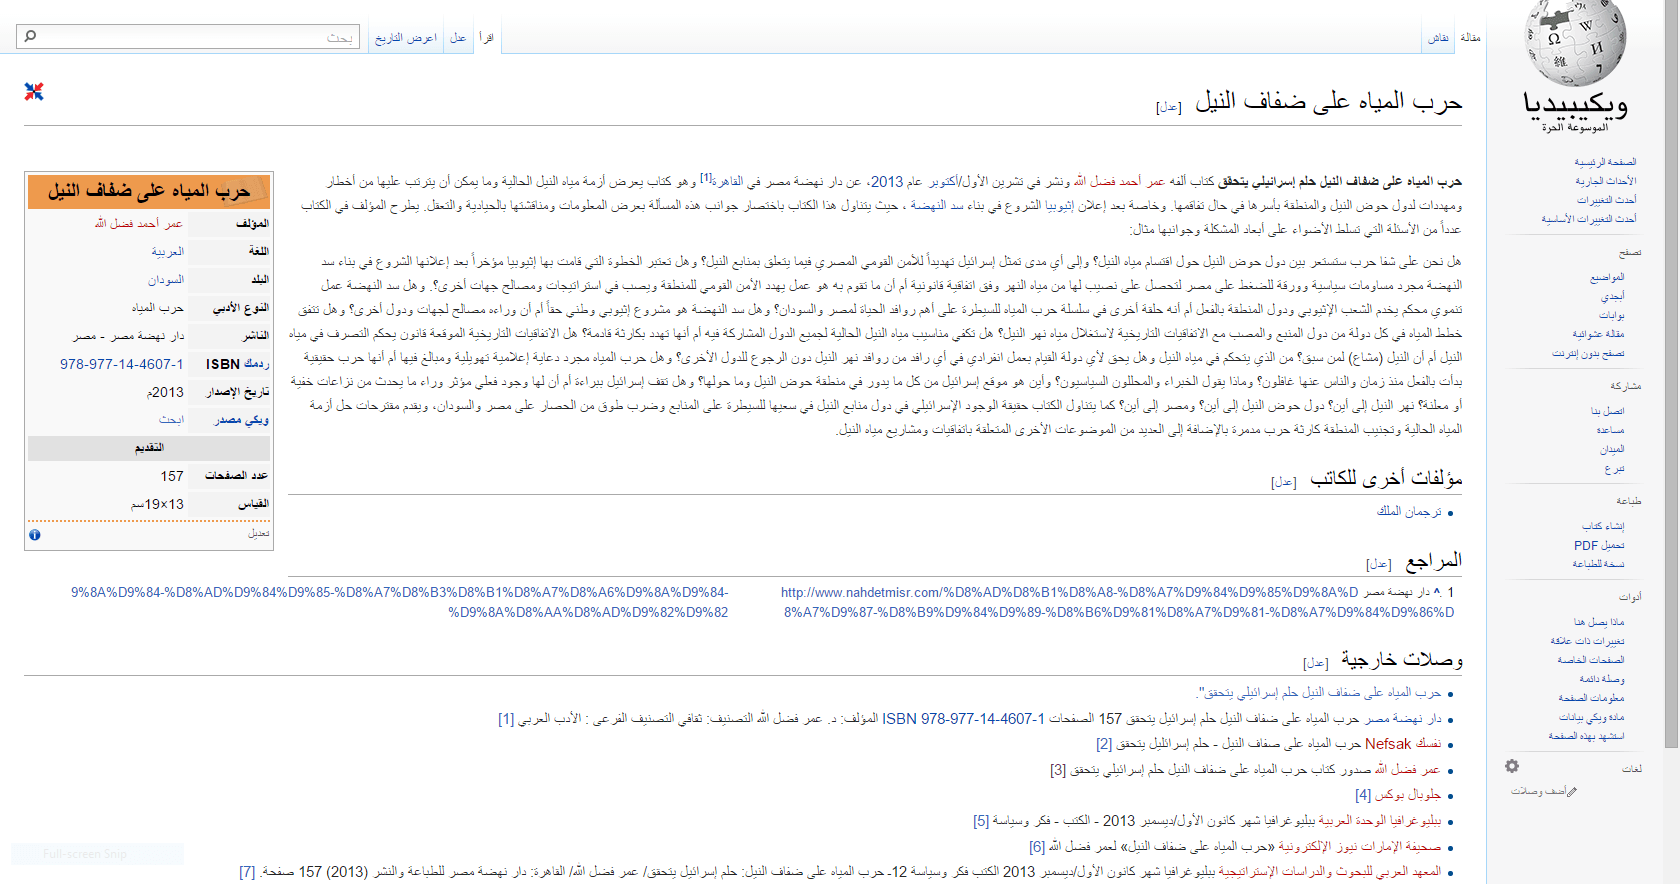Click footnote [1] after القاهرة

(706, 177)
